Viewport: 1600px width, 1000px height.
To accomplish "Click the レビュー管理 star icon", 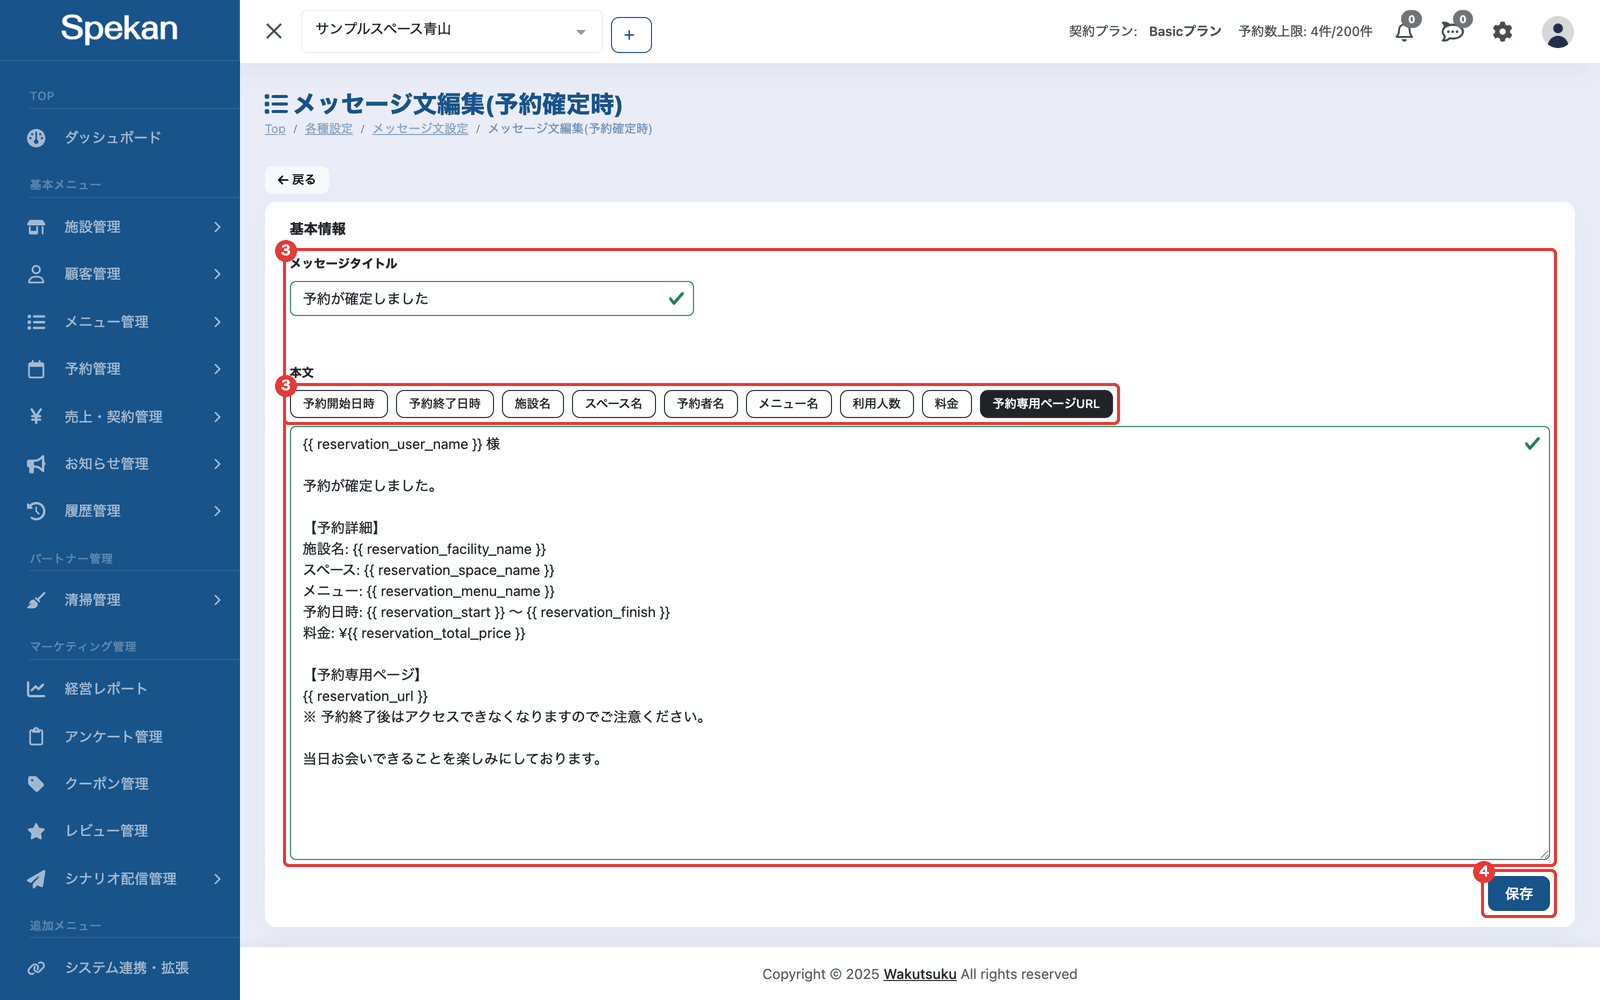I will (x=36, y=831).
